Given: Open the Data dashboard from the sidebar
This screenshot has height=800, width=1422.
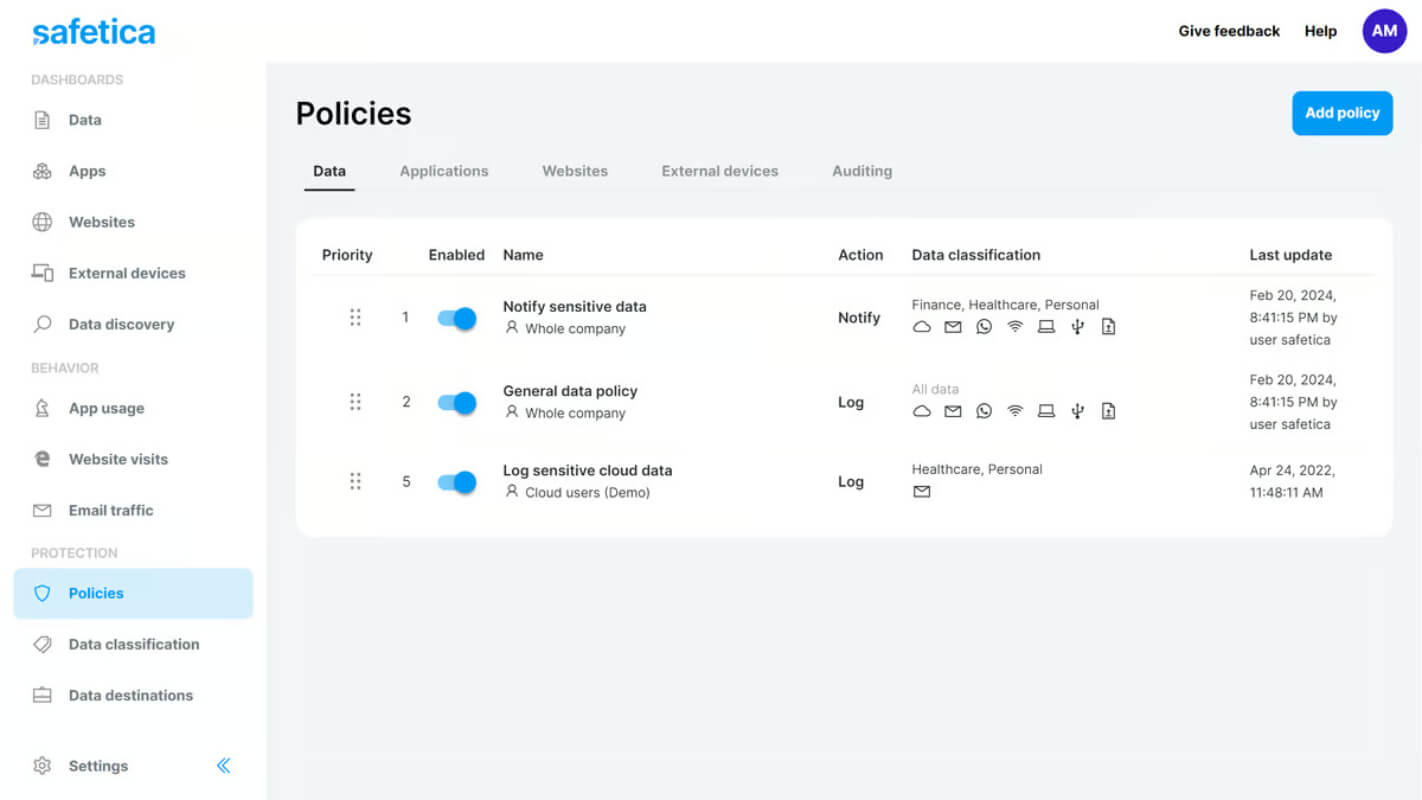Looking at the screenshot, I should tap(84, 120).
